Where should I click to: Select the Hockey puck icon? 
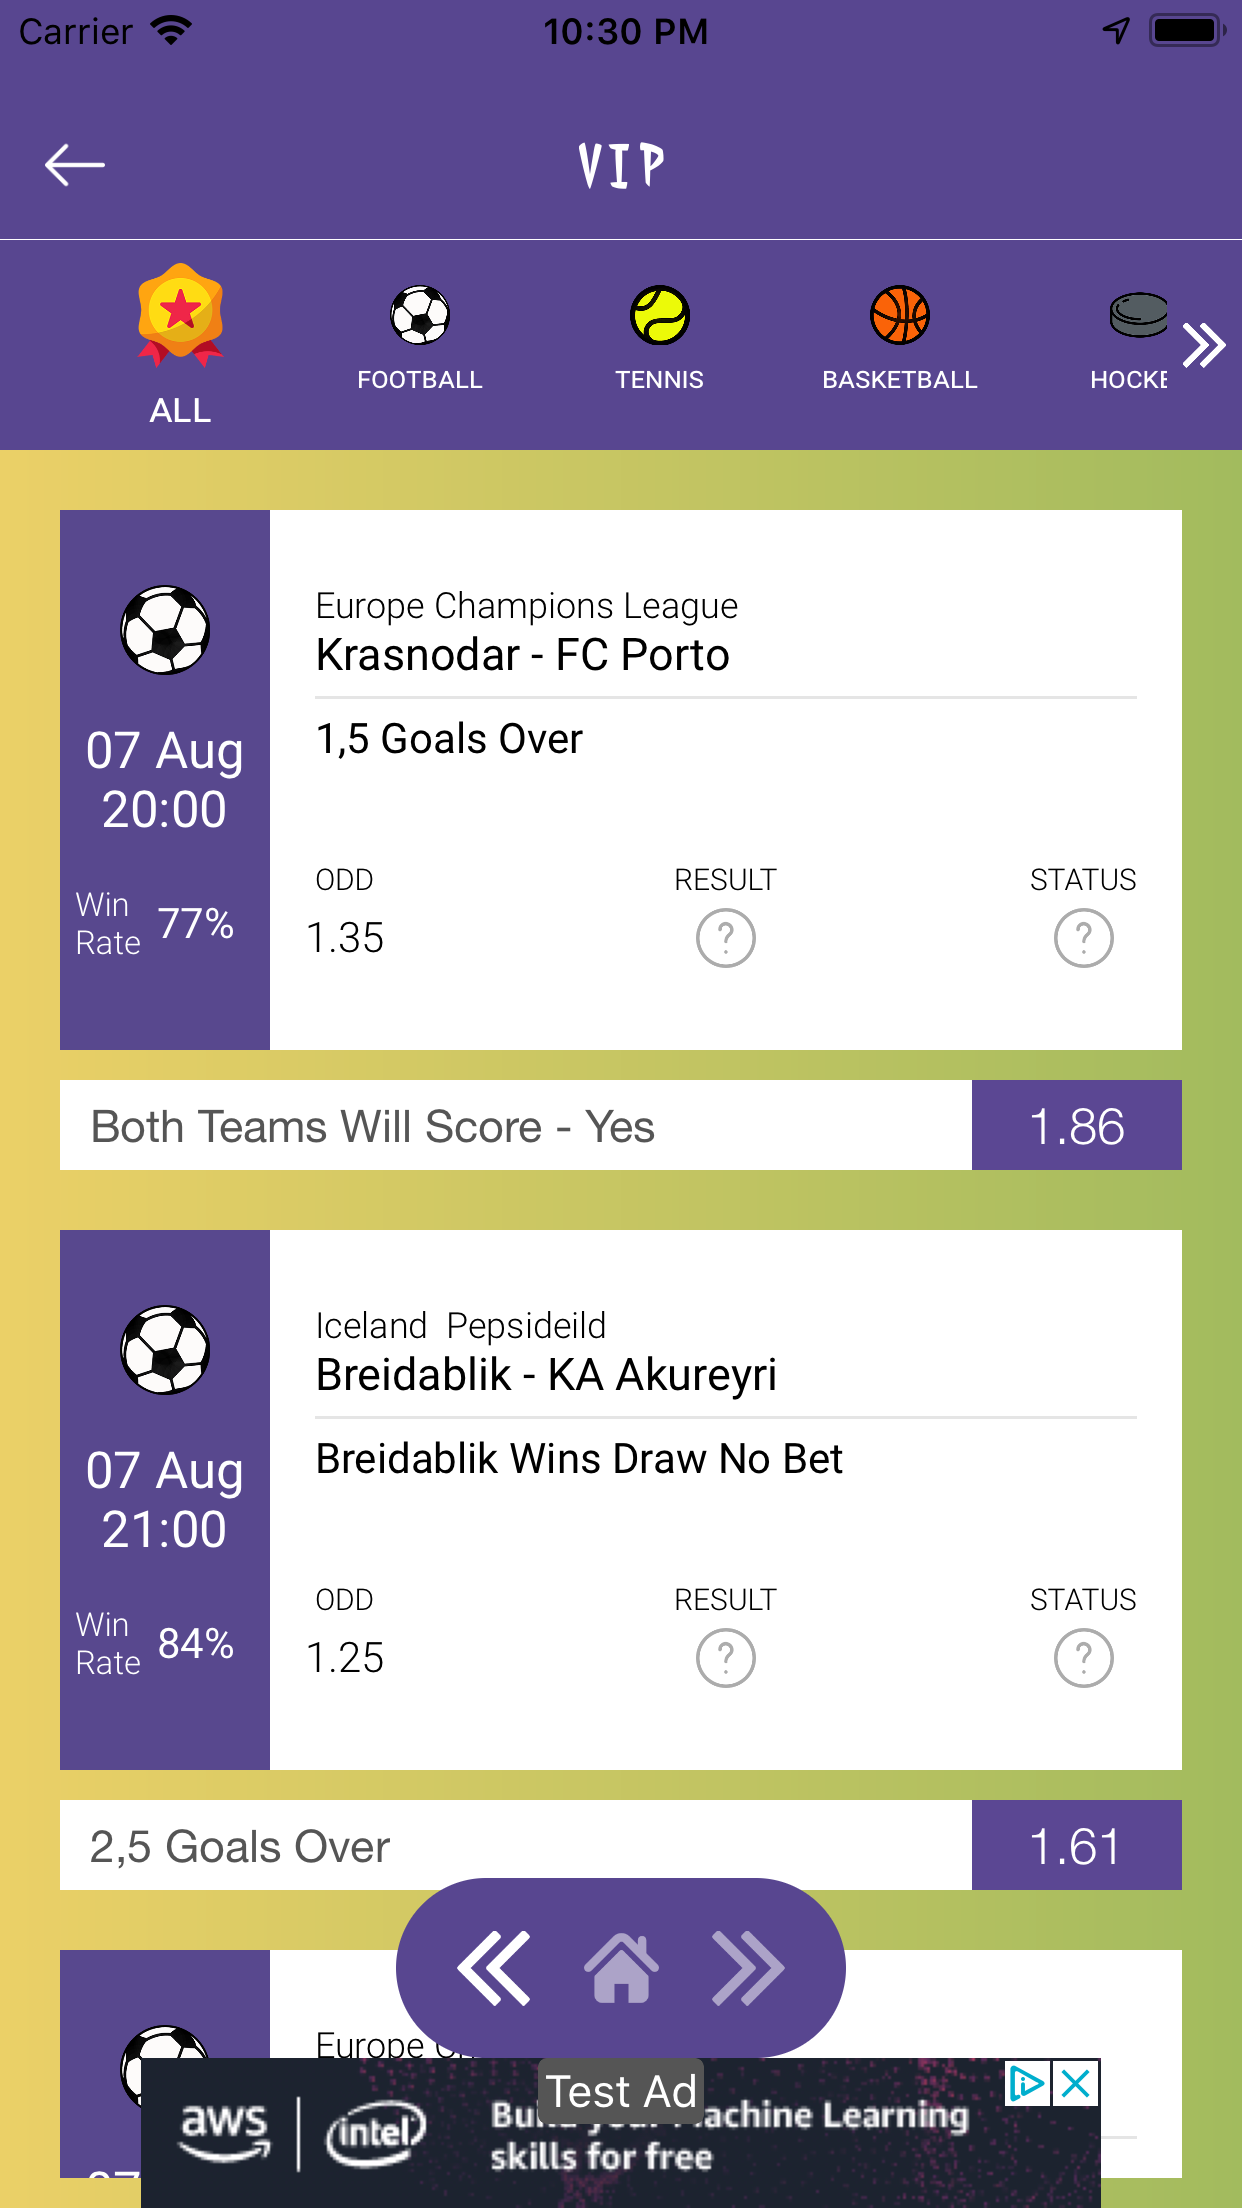click(x=1137, y=316)
